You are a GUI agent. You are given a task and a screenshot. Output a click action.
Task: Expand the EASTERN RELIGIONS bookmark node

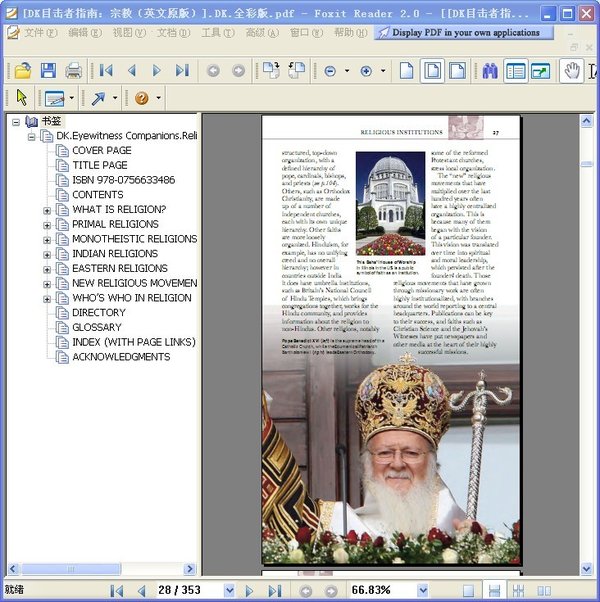(x=47, y=269)
